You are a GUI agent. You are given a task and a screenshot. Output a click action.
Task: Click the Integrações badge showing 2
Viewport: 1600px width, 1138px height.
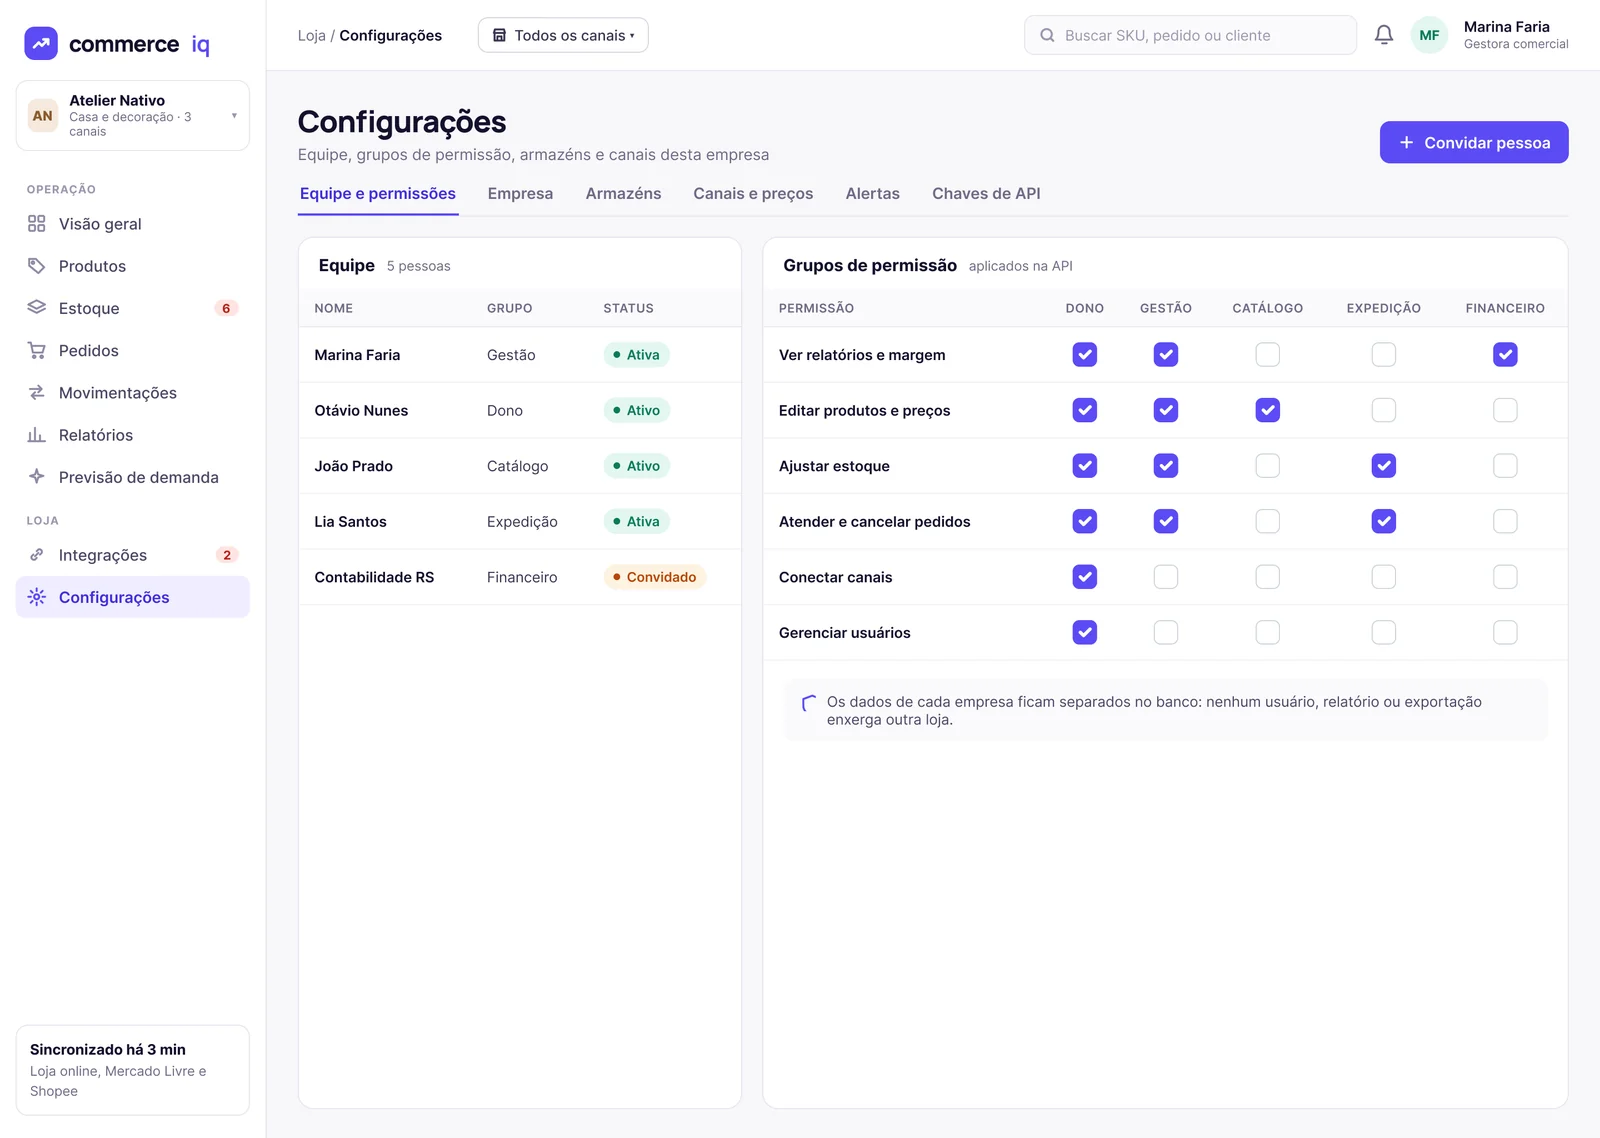click(227, 555)
